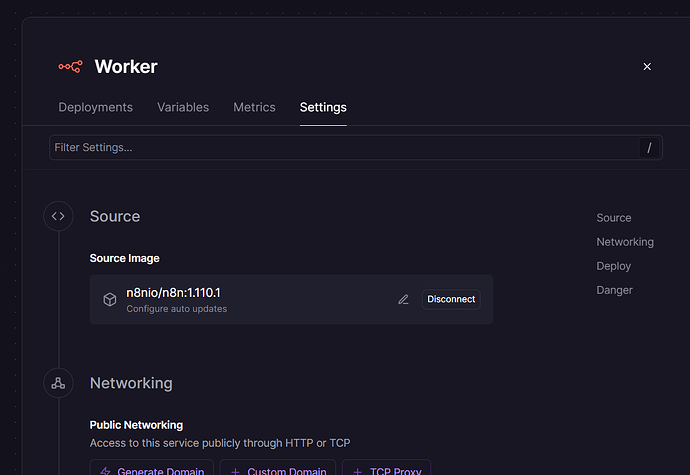Click the Public Networking label
Screen dimensions: 690x475
click(136, 425)
